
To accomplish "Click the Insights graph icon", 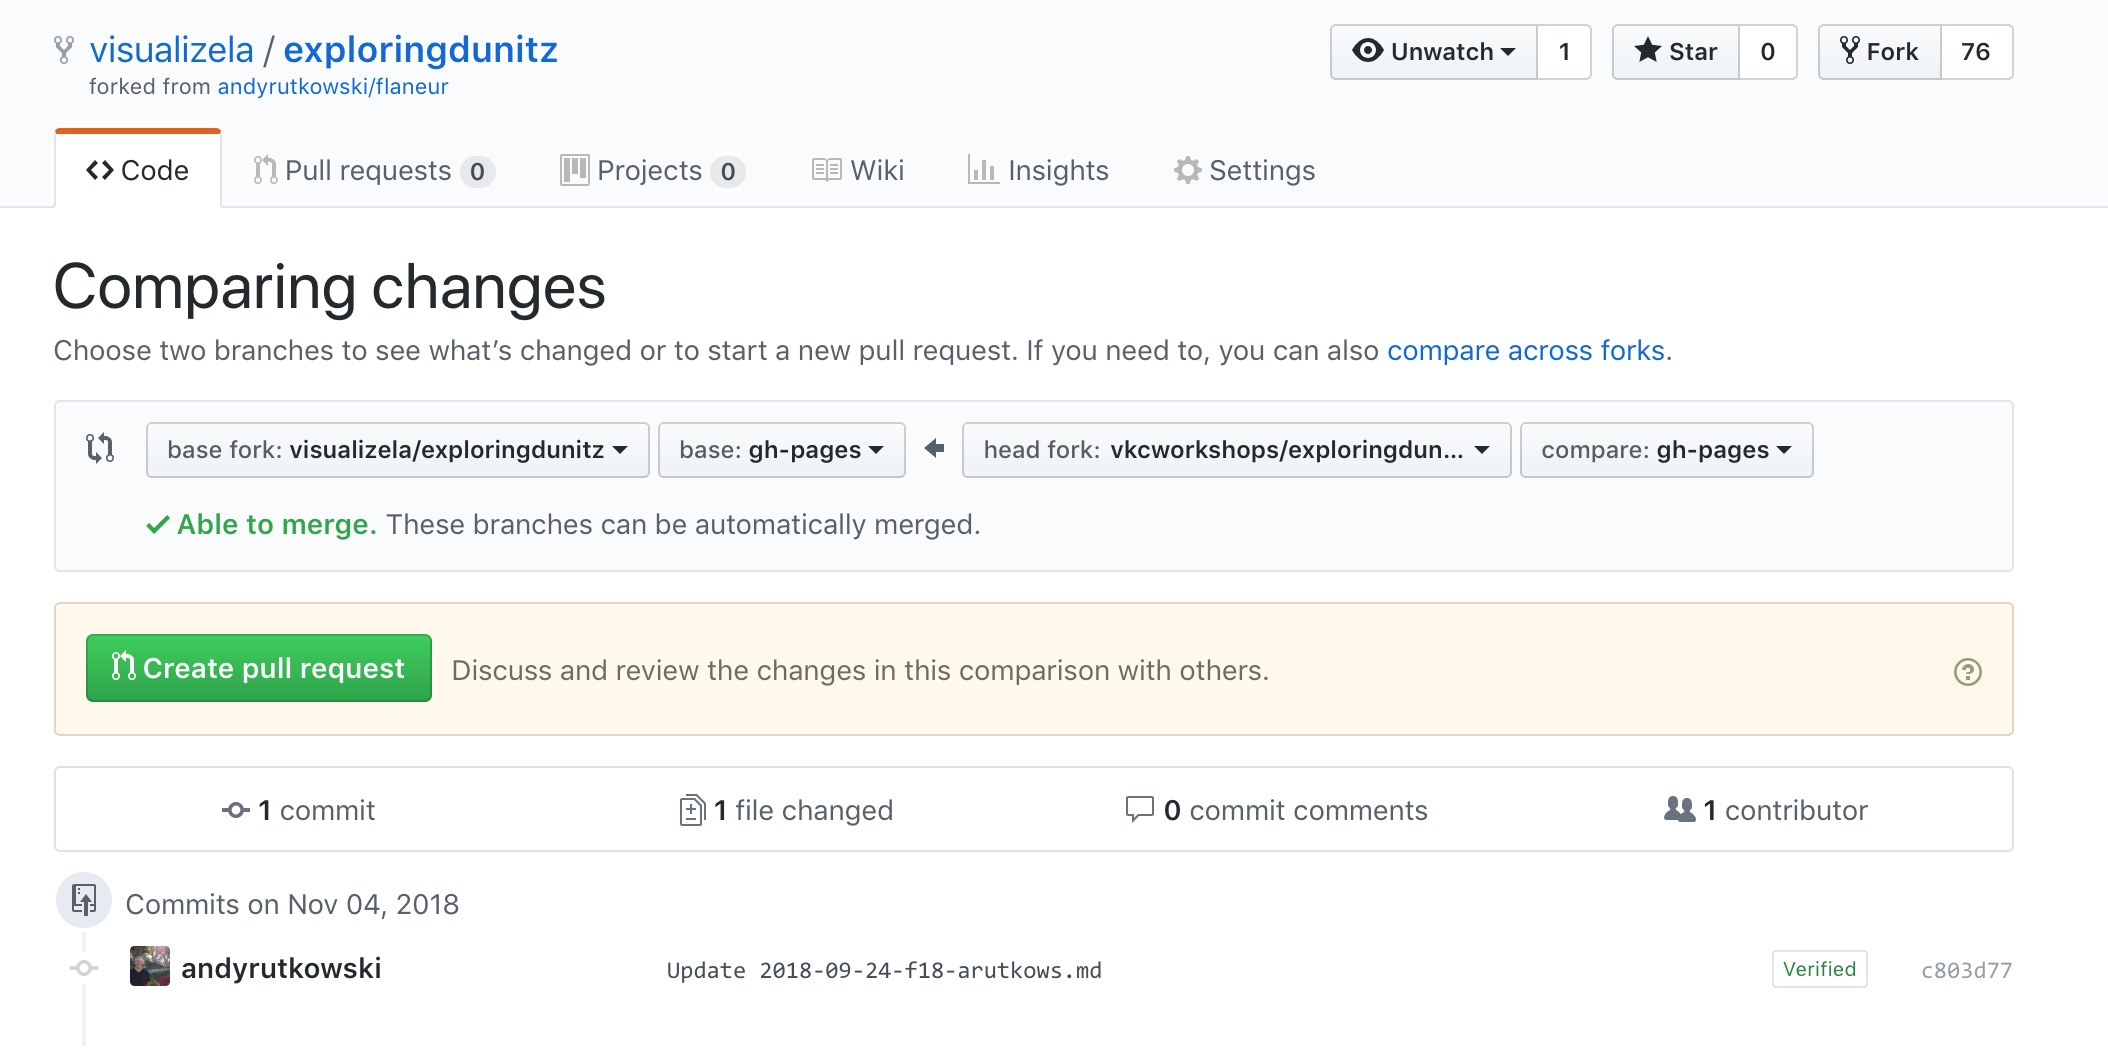I will coord(982,171).
